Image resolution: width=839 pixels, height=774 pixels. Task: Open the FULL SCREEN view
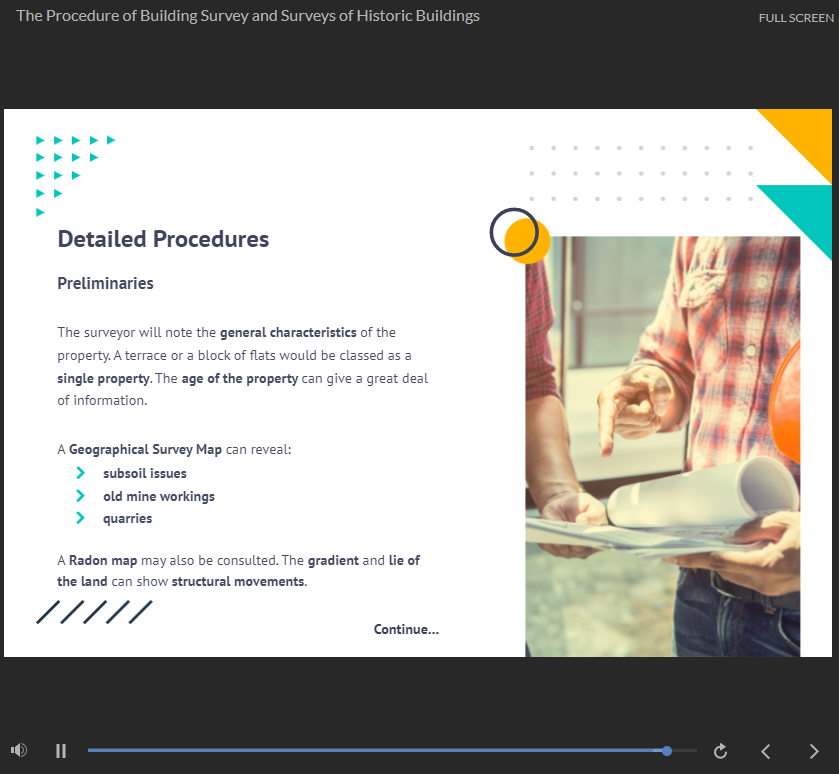(x=796, y=18)
